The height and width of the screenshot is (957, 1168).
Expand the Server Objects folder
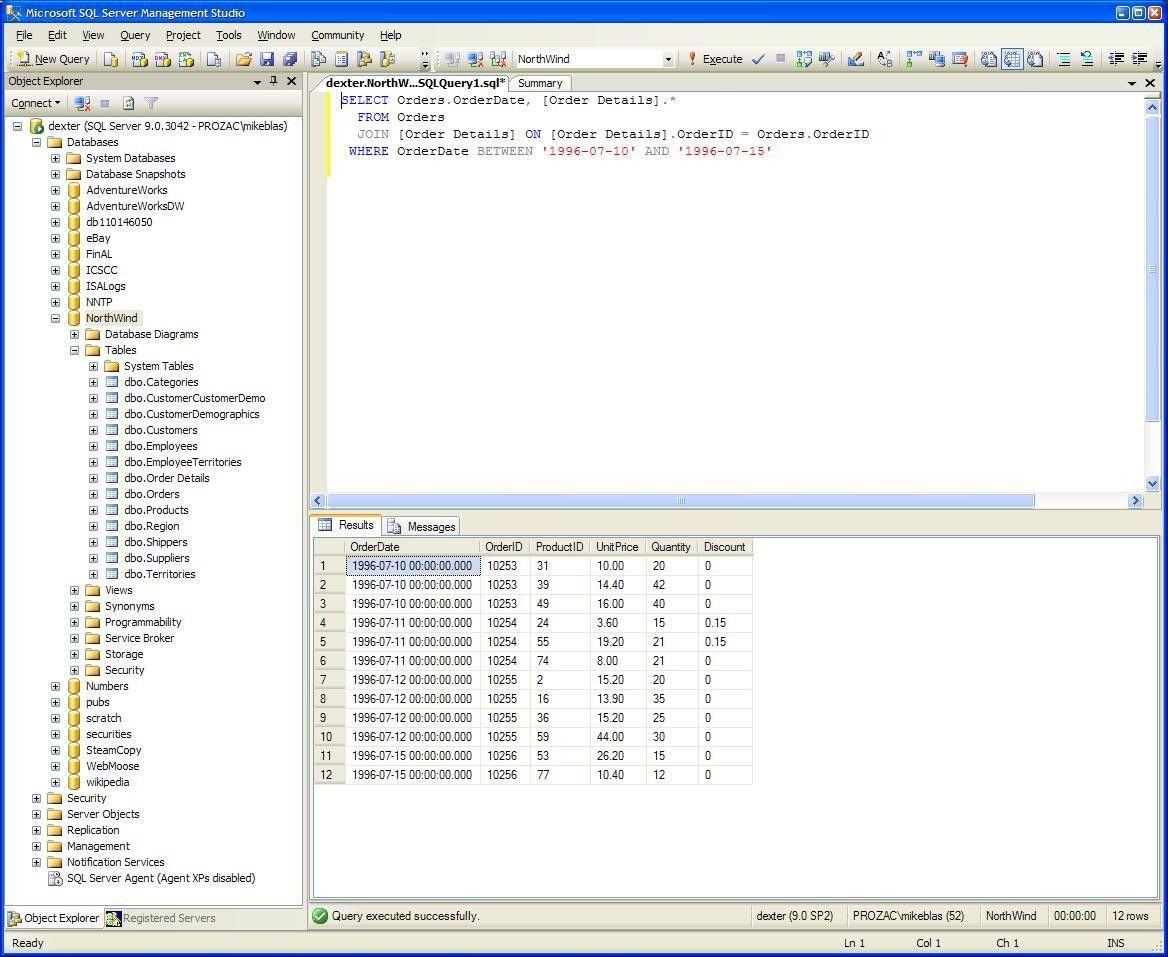click(36, 815)
